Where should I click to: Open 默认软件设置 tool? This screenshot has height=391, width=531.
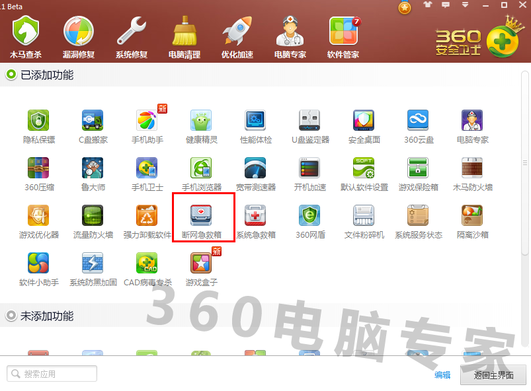pos(364,174)
